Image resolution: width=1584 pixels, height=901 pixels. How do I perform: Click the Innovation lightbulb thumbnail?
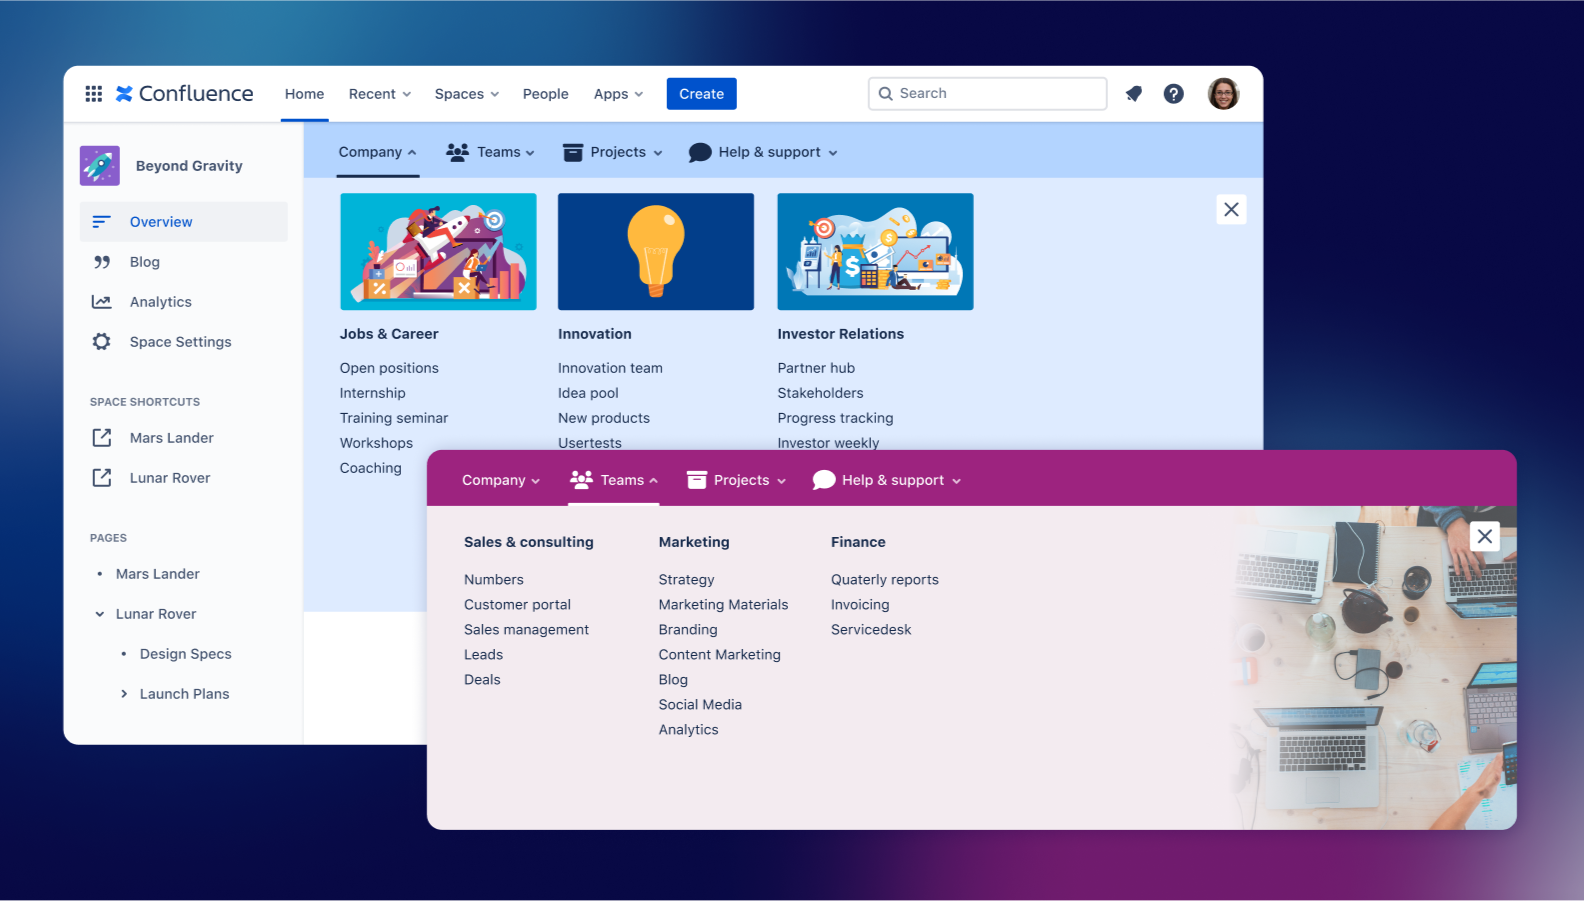click(x=656, y=252)
